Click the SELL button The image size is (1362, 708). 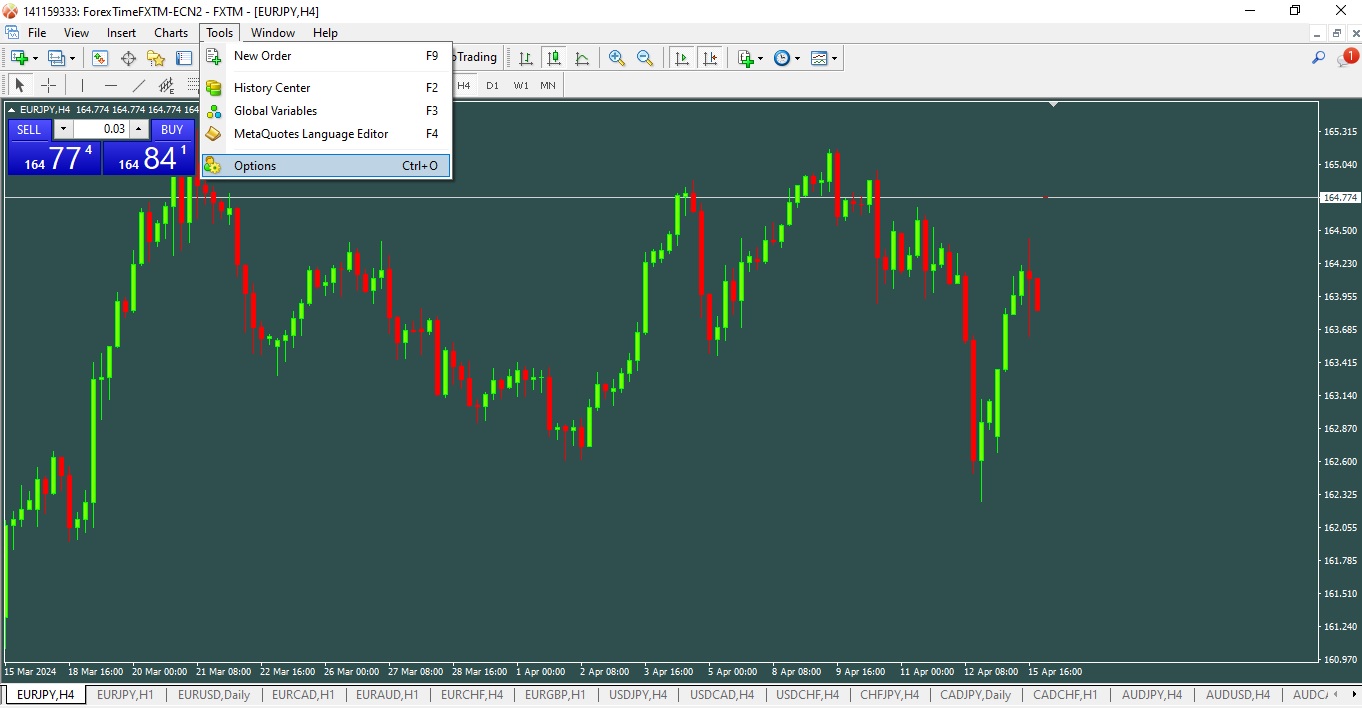pyautogui.click(x=28, y=129)
